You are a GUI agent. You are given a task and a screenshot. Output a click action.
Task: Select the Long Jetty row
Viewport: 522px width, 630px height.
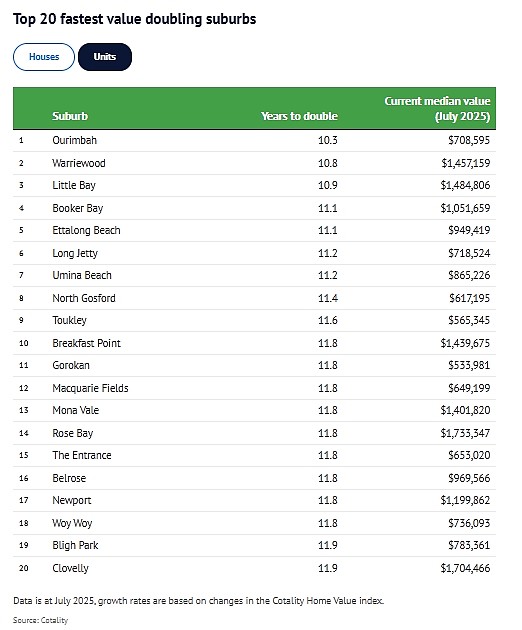point(254,253)
